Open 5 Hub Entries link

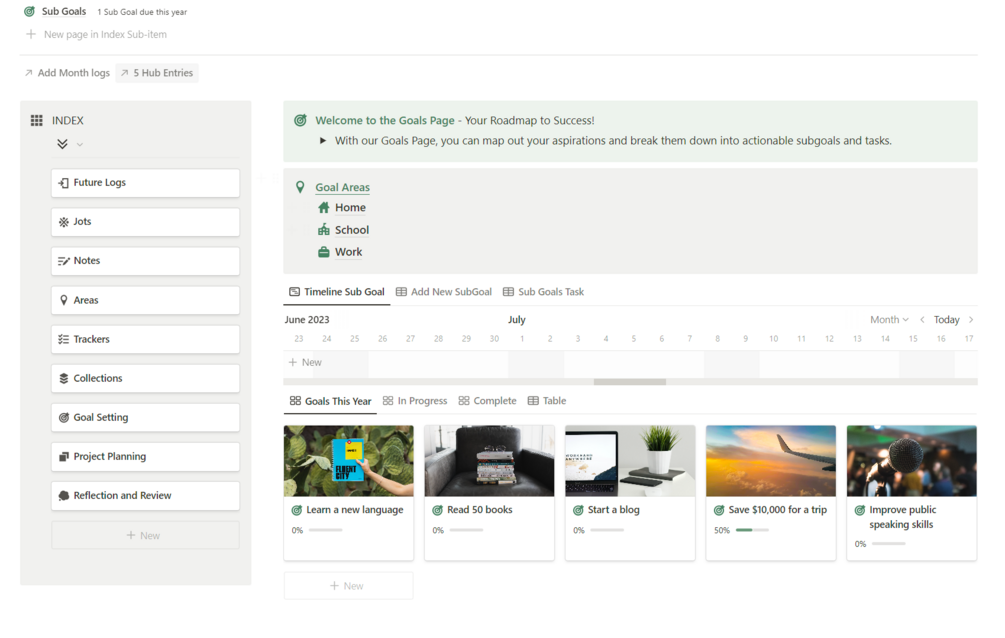[x=157, y=73]
